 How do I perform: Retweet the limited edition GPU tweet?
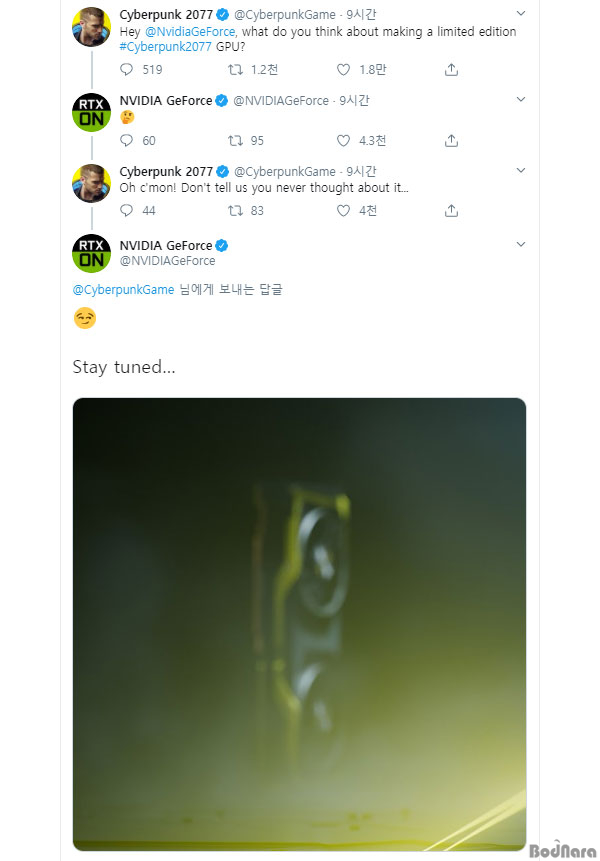tap(235, 69)
